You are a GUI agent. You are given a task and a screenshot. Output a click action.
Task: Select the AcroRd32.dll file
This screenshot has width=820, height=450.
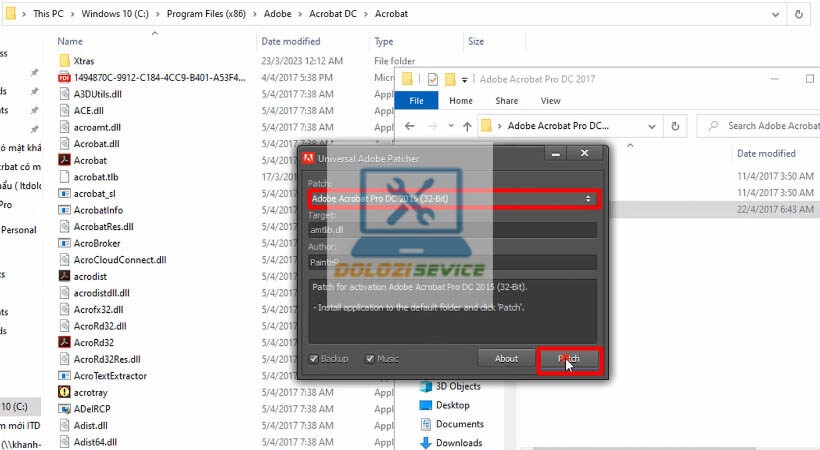click(x=93, y=326)
